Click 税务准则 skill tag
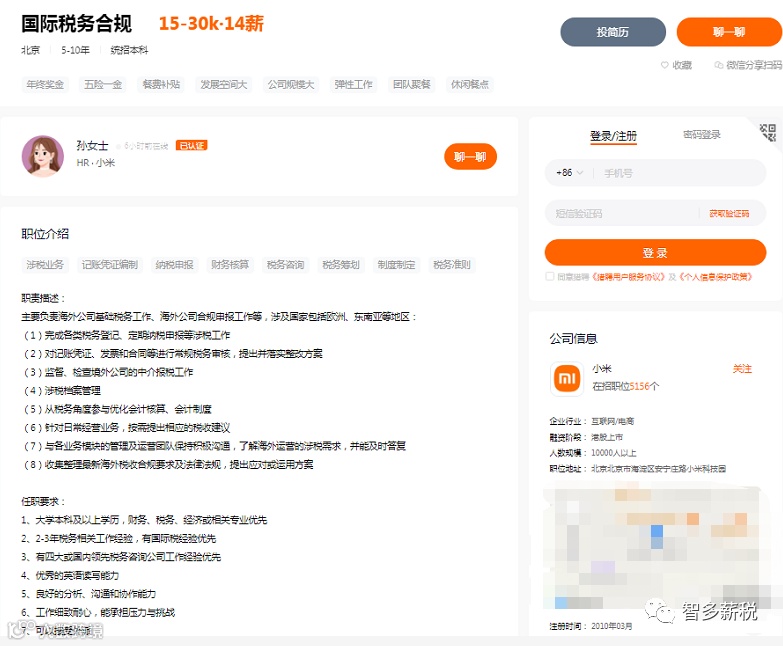 (x=451, y=265)
